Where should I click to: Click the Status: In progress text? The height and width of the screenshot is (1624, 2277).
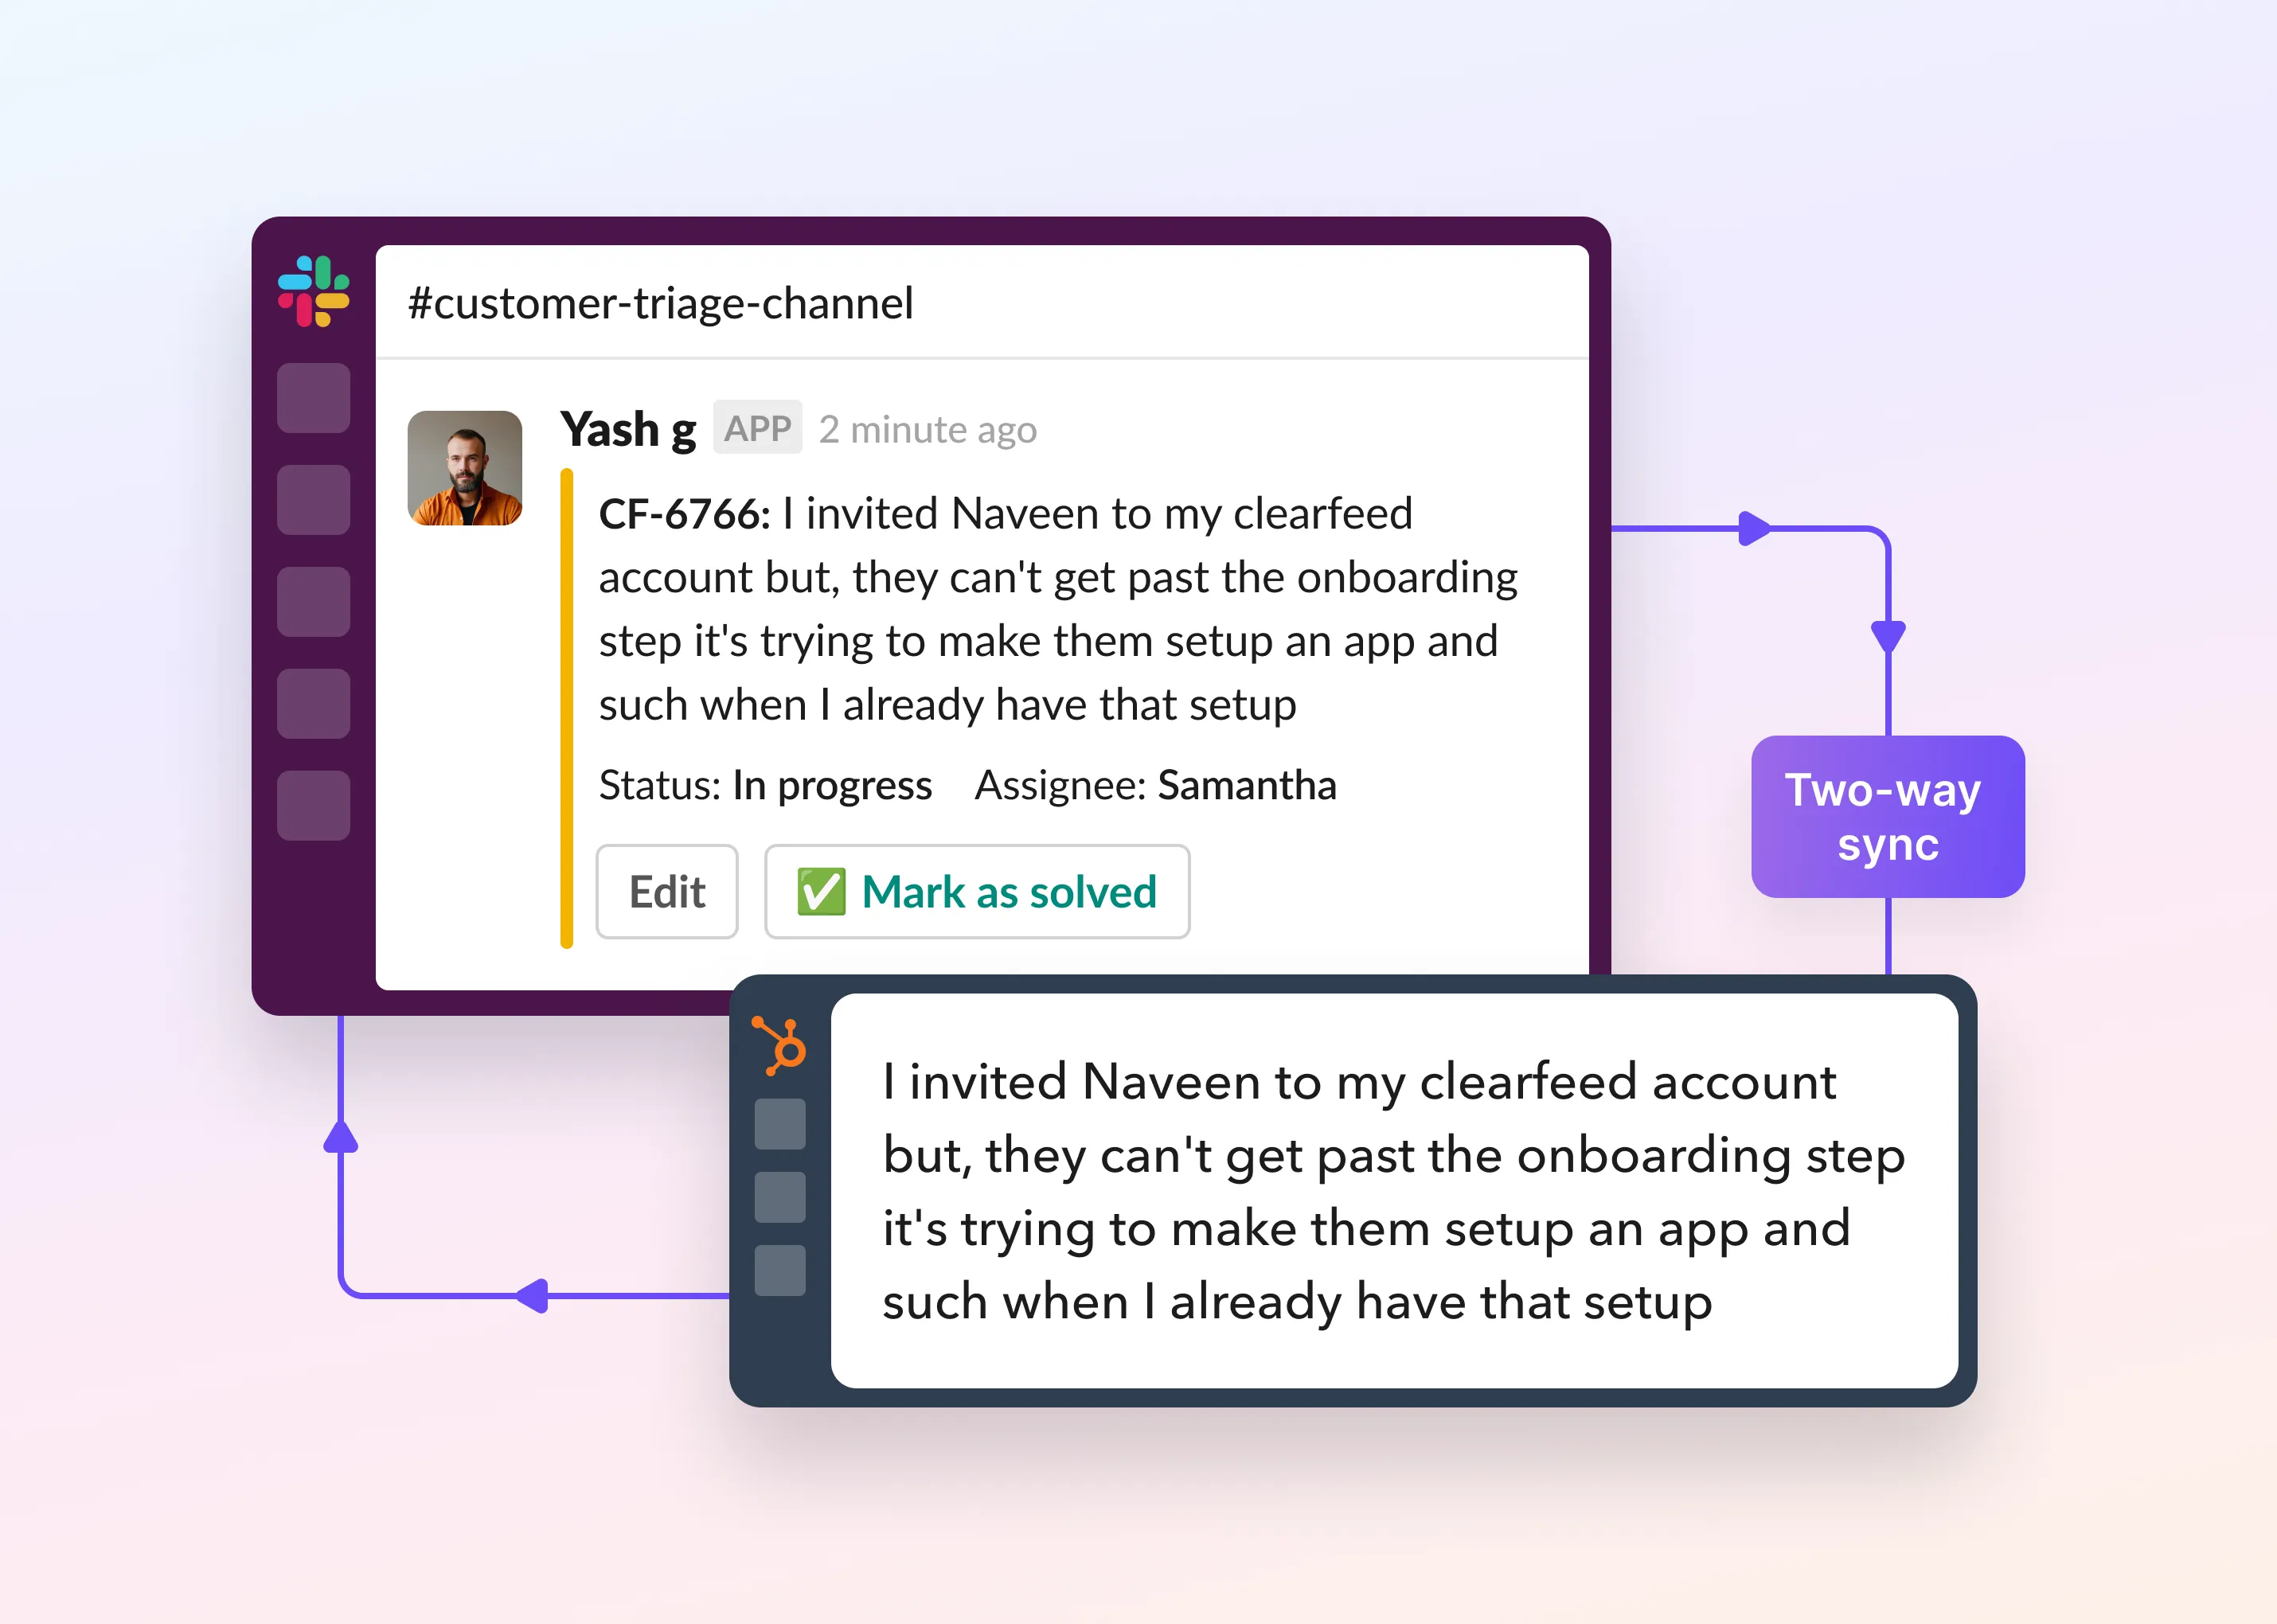click(765, 785)
